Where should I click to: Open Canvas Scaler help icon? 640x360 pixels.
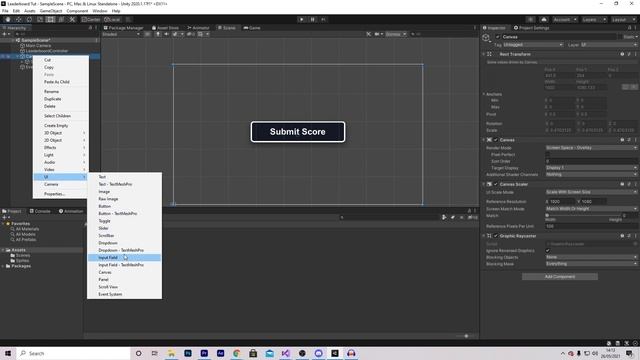622,184
